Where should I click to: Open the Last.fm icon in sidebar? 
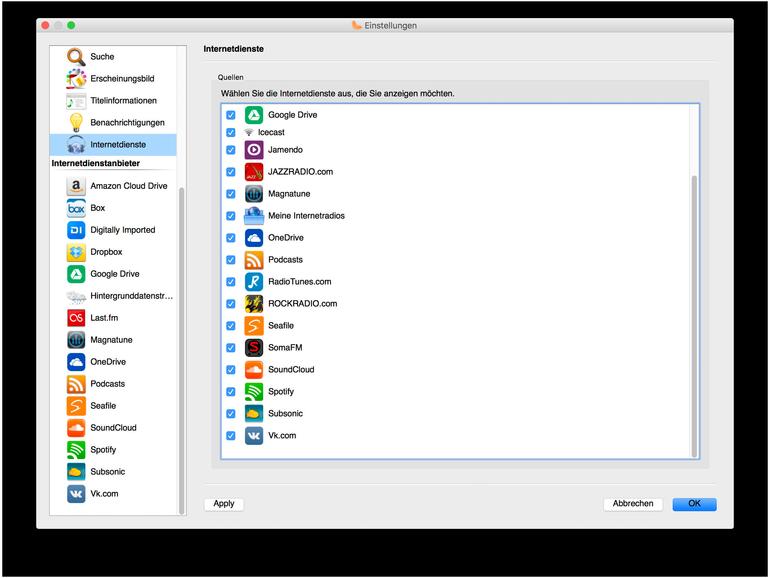click(x=76, y=318)
